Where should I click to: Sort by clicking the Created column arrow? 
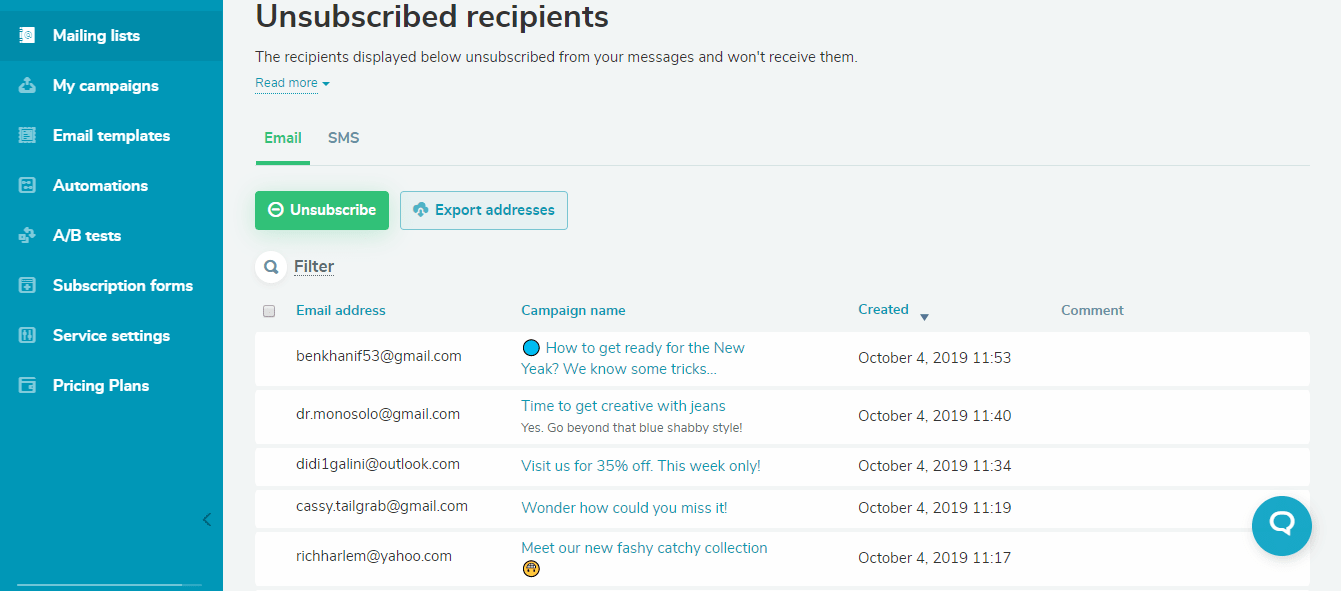point(925,316)
